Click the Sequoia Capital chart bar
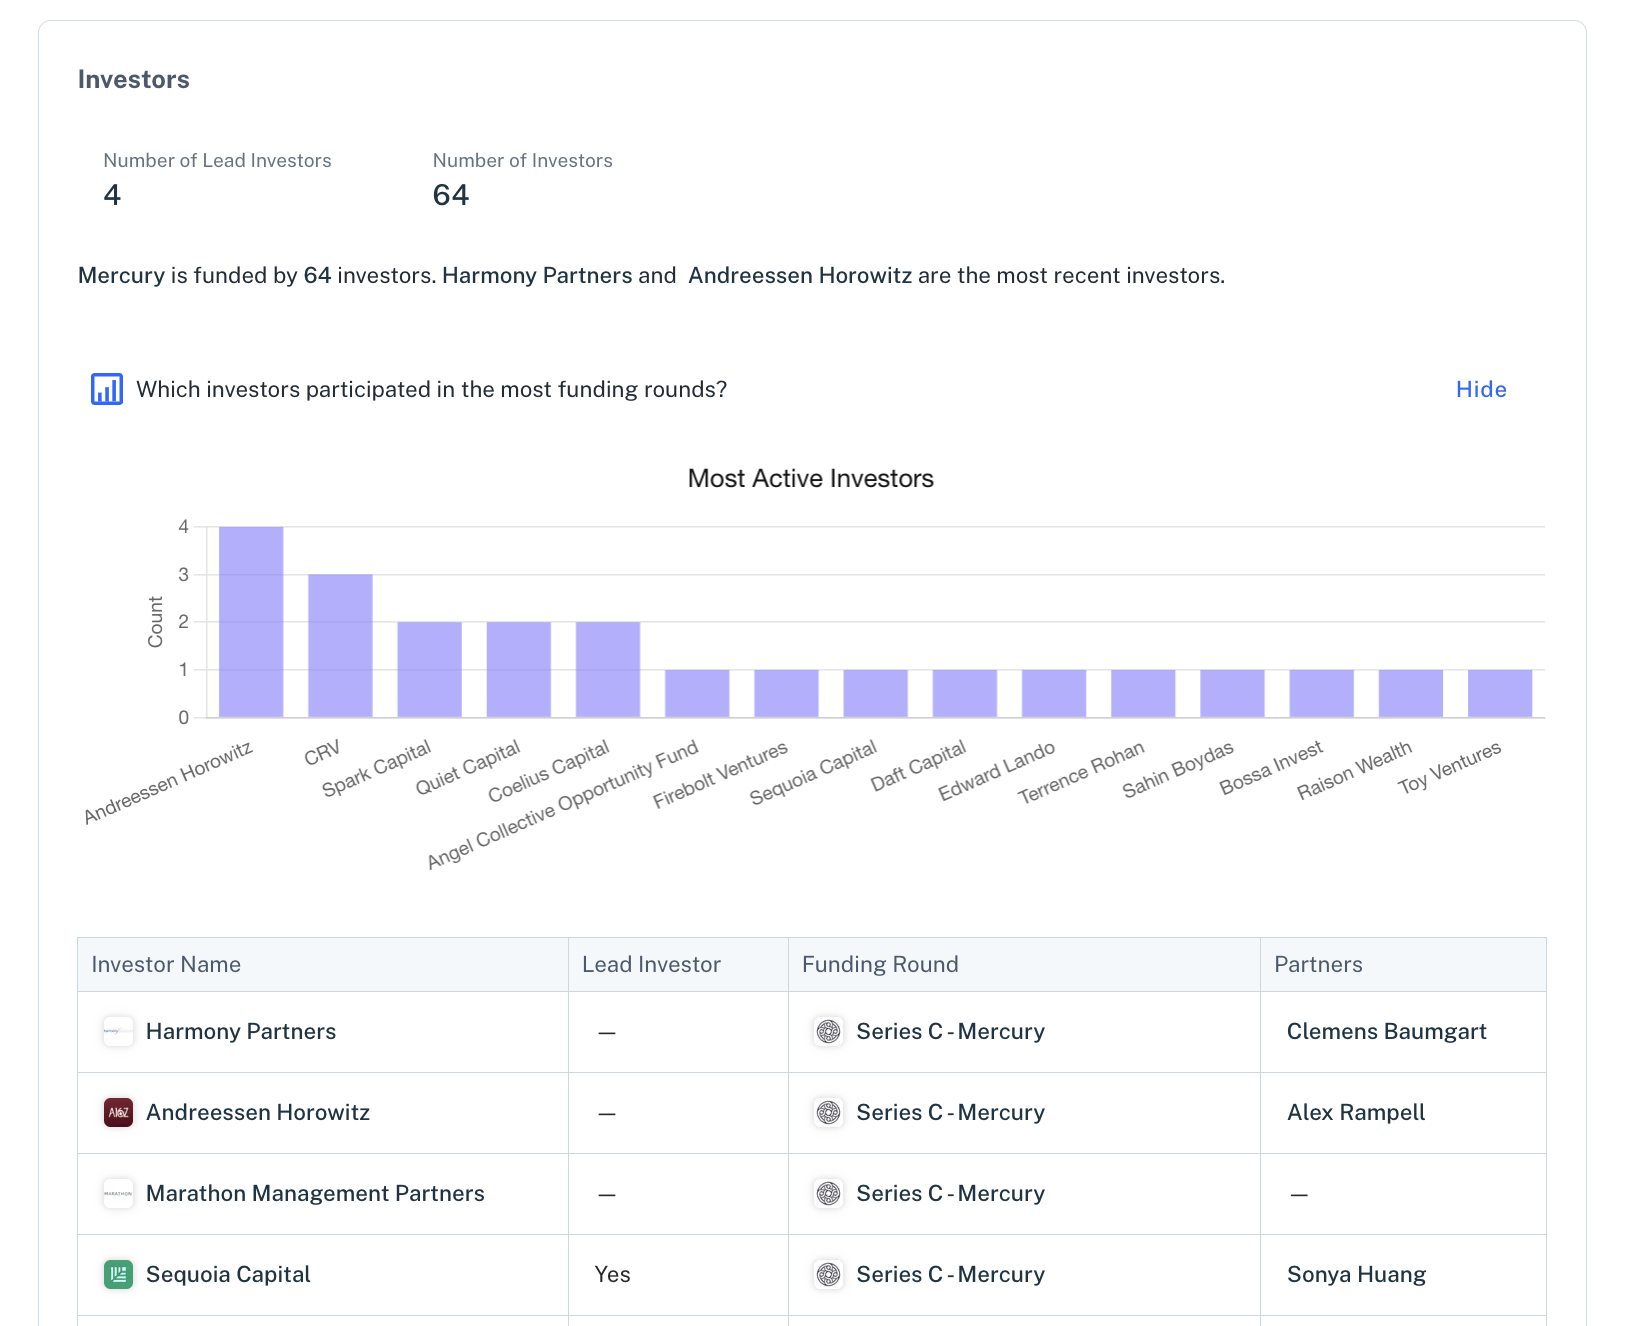 click(x=875, y=693)
